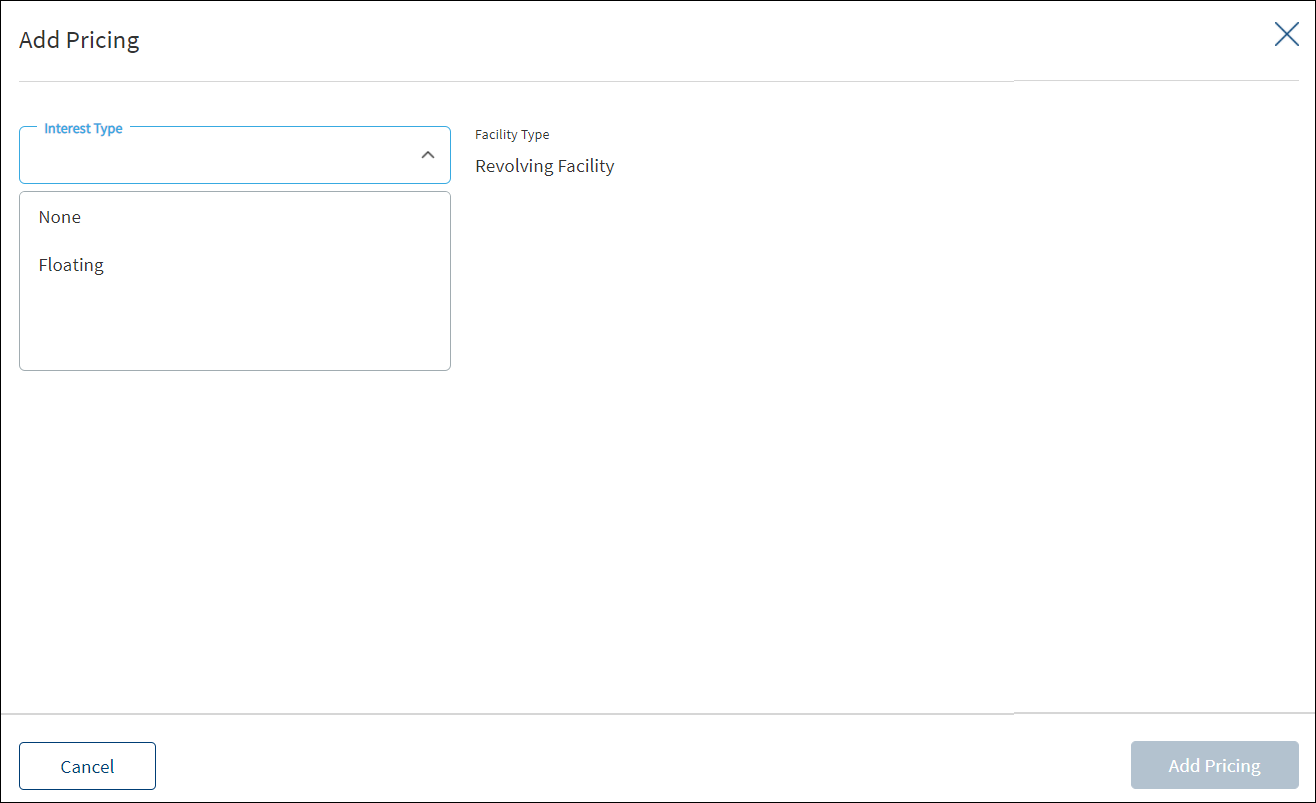Click the Cancel button
1316x803 pixels.
87,766
